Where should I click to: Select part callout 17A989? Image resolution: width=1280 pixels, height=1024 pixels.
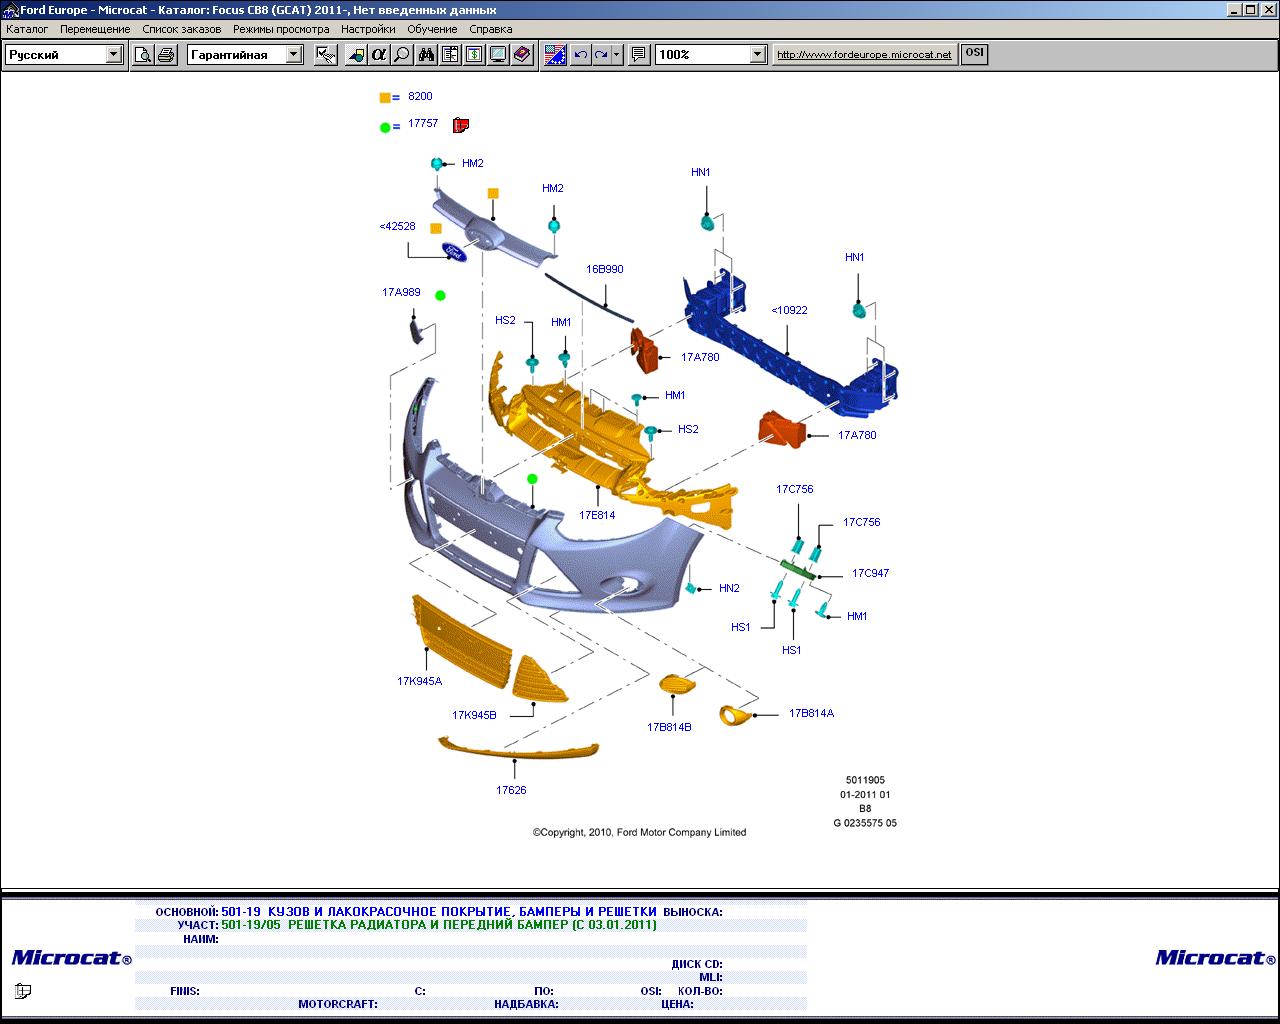tap(401, 293)
